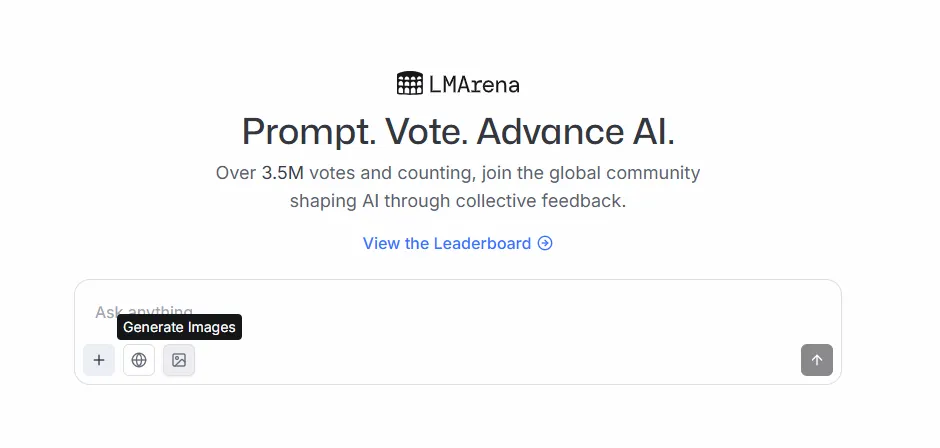Click the circled arrow beside Leaderboard
This screenshot has width=940, height=448.
tap(545, 243)
